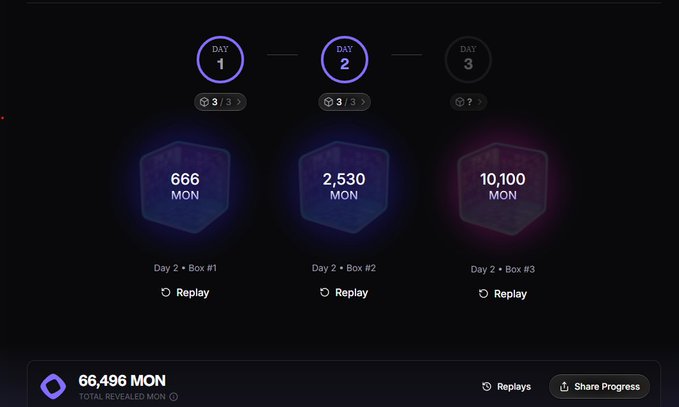
Task: Replay Box #3 reveal animation
Action: (502, 294)
